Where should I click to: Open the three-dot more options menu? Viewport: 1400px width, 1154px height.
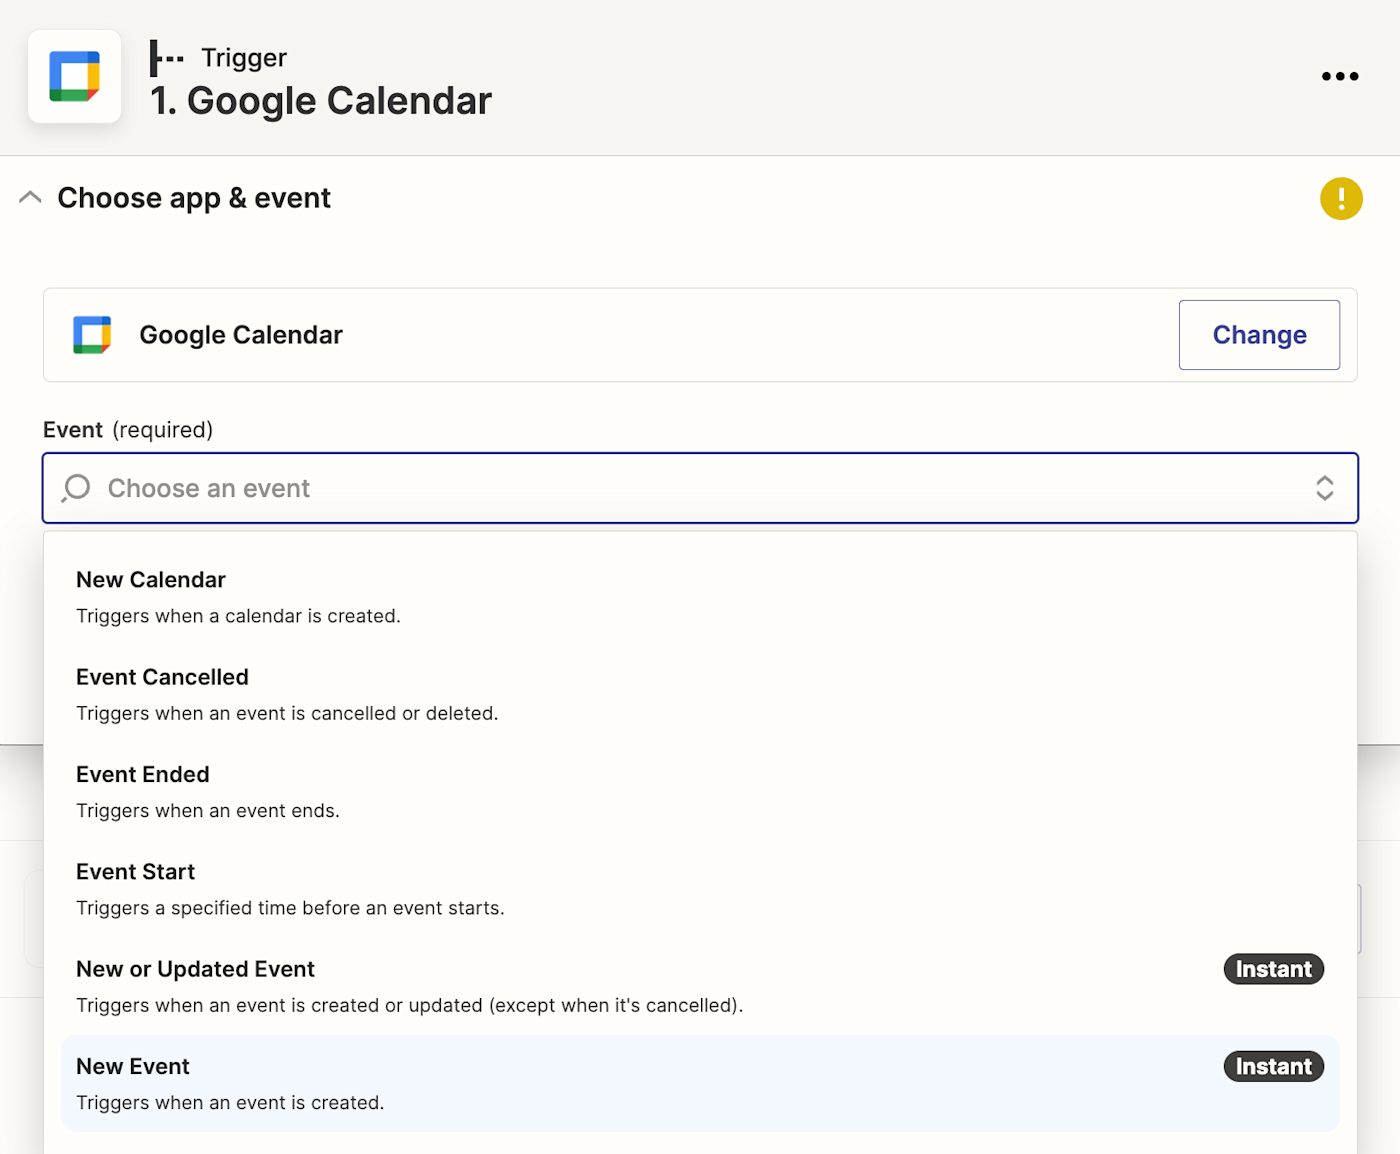[x=1340, y=76]
